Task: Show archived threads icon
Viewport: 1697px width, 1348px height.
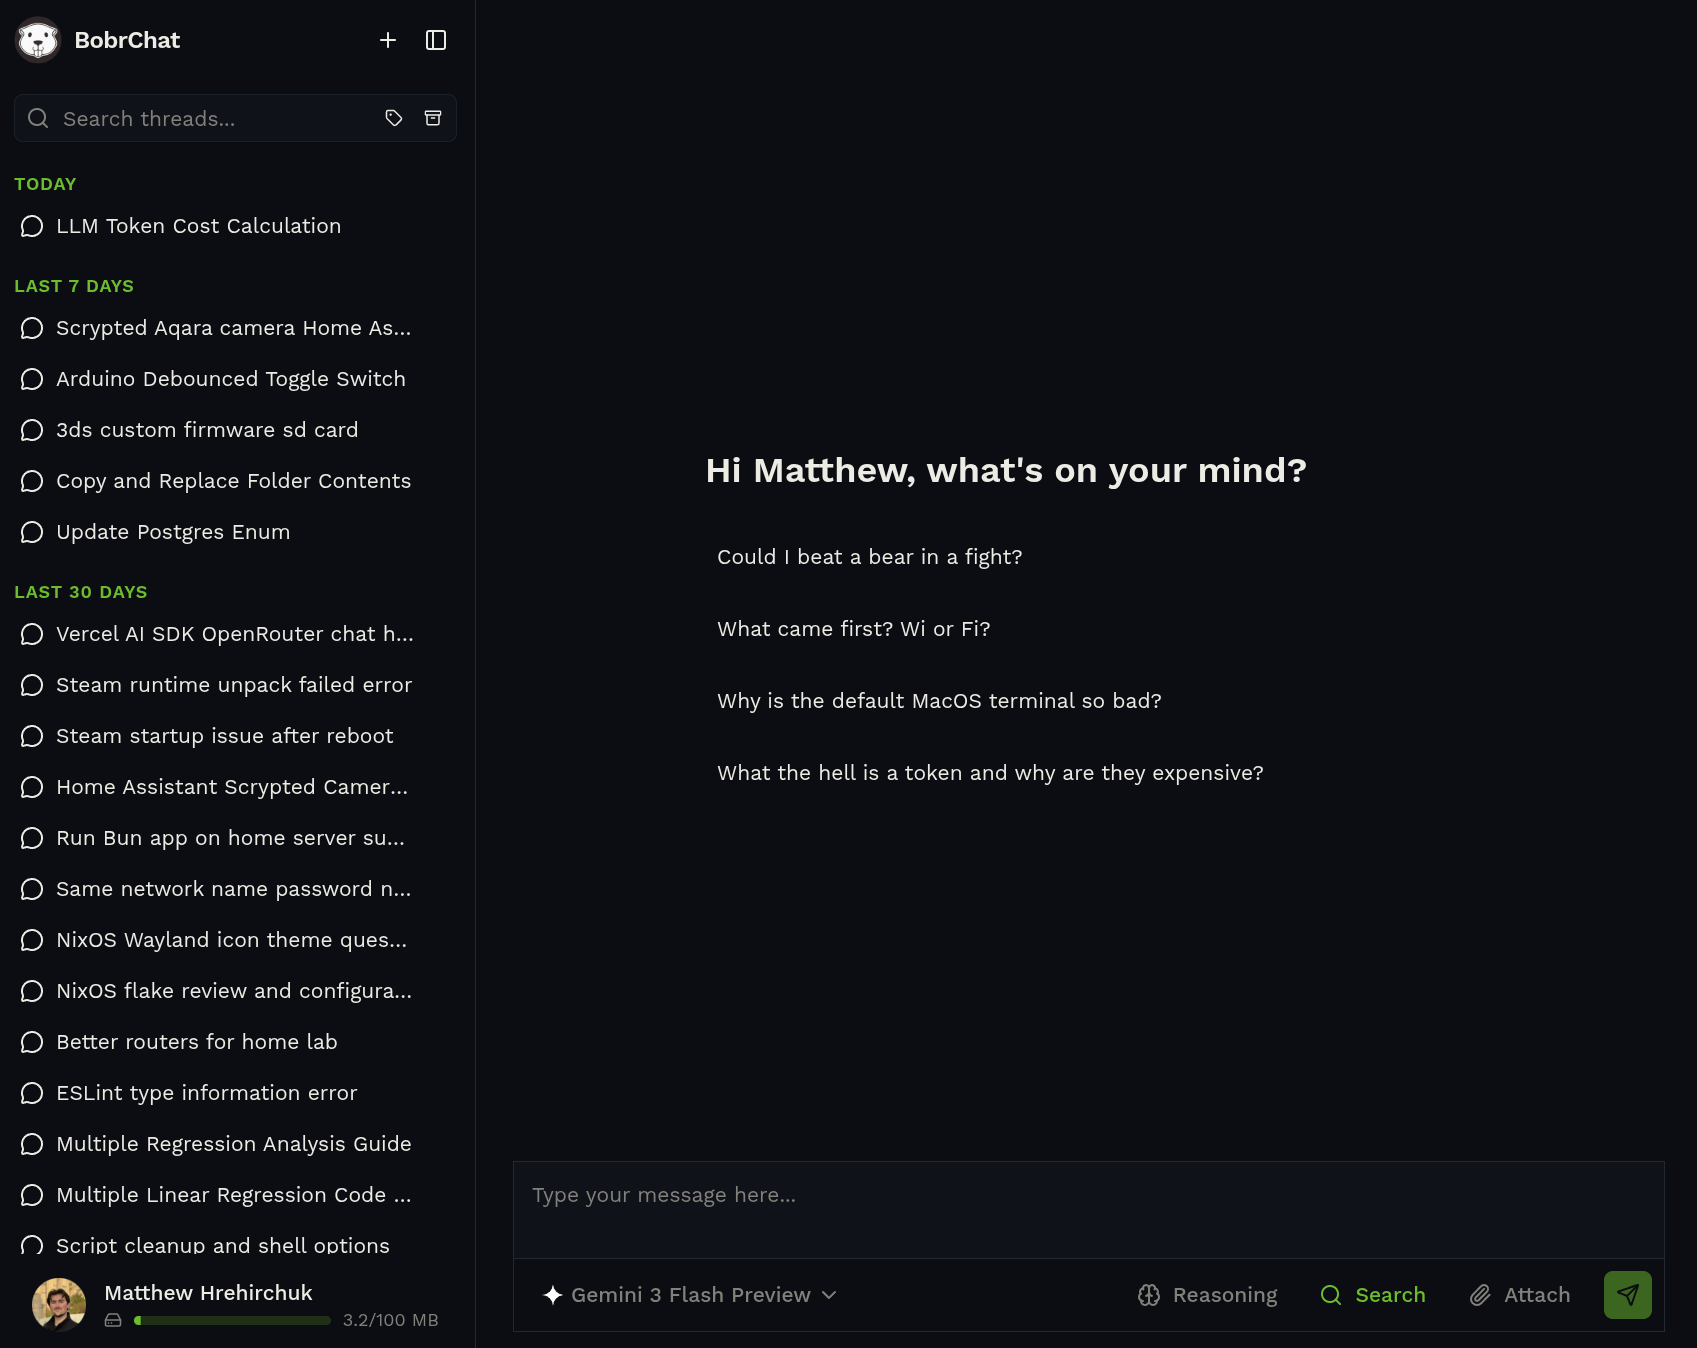Action: (433, 118)
